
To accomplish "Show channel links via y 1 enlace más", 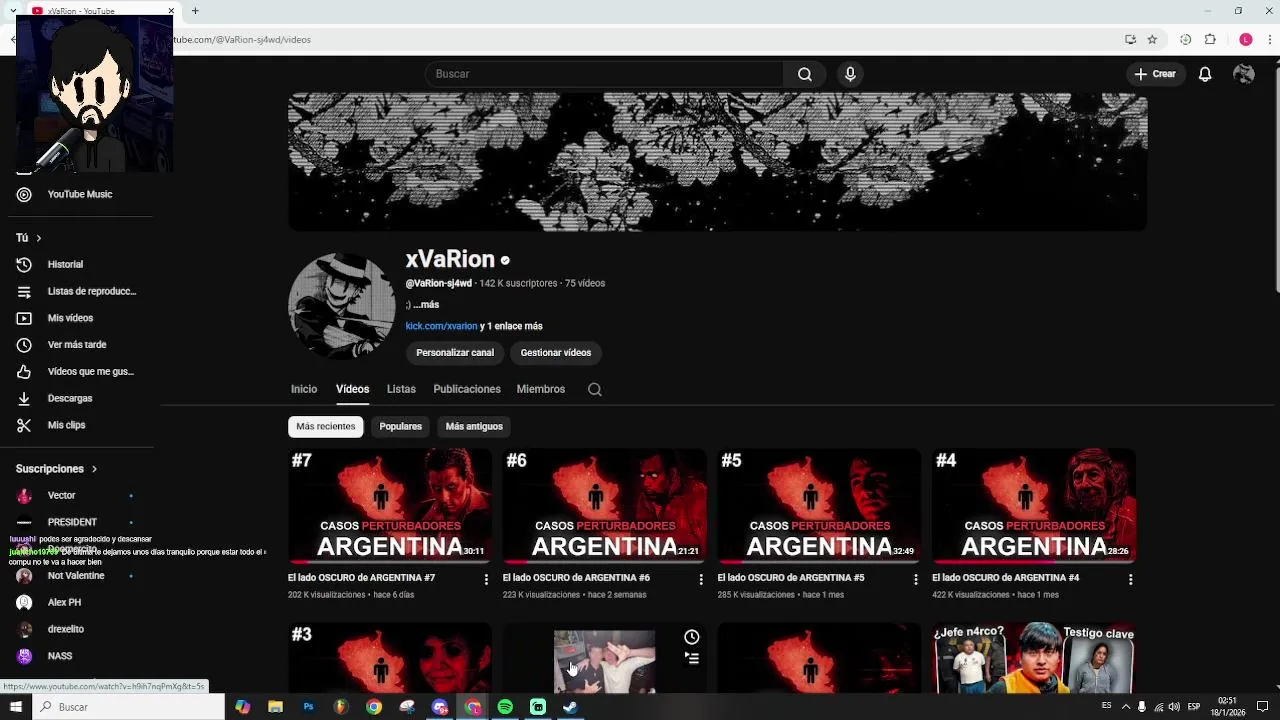I will [x=511, y=326].
